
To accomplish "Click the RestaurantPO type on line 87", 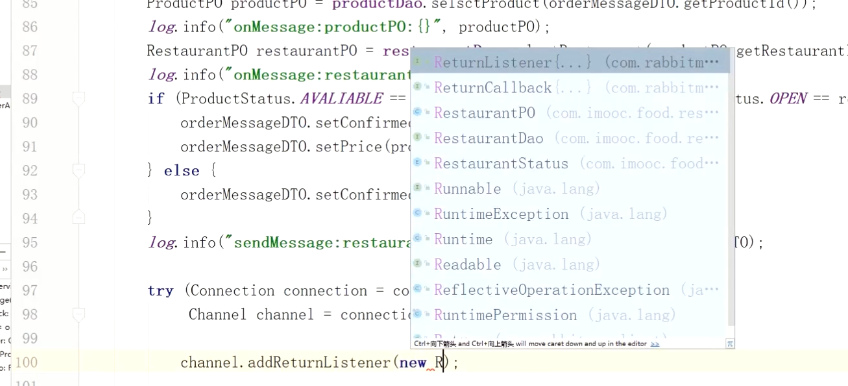I will click(x=197, y=51).
